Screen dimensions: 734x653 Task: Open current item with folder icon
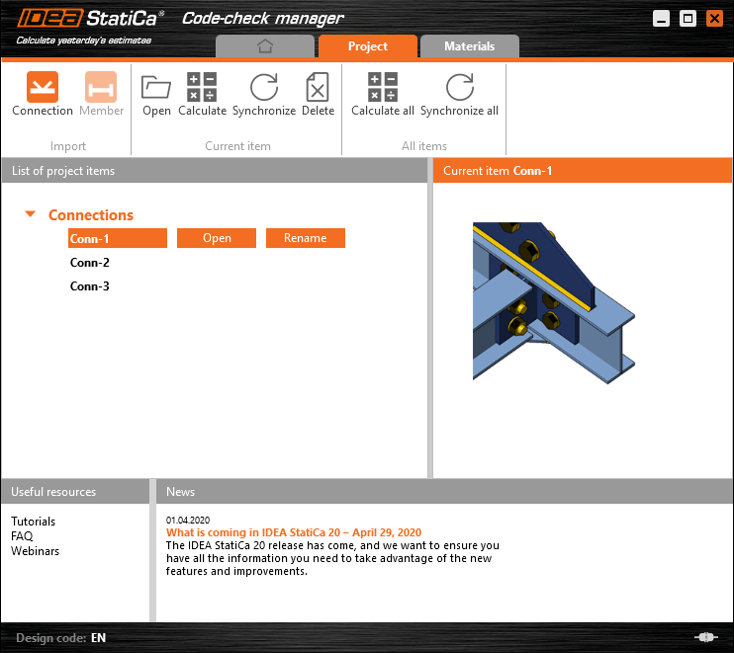pos(156,94)
